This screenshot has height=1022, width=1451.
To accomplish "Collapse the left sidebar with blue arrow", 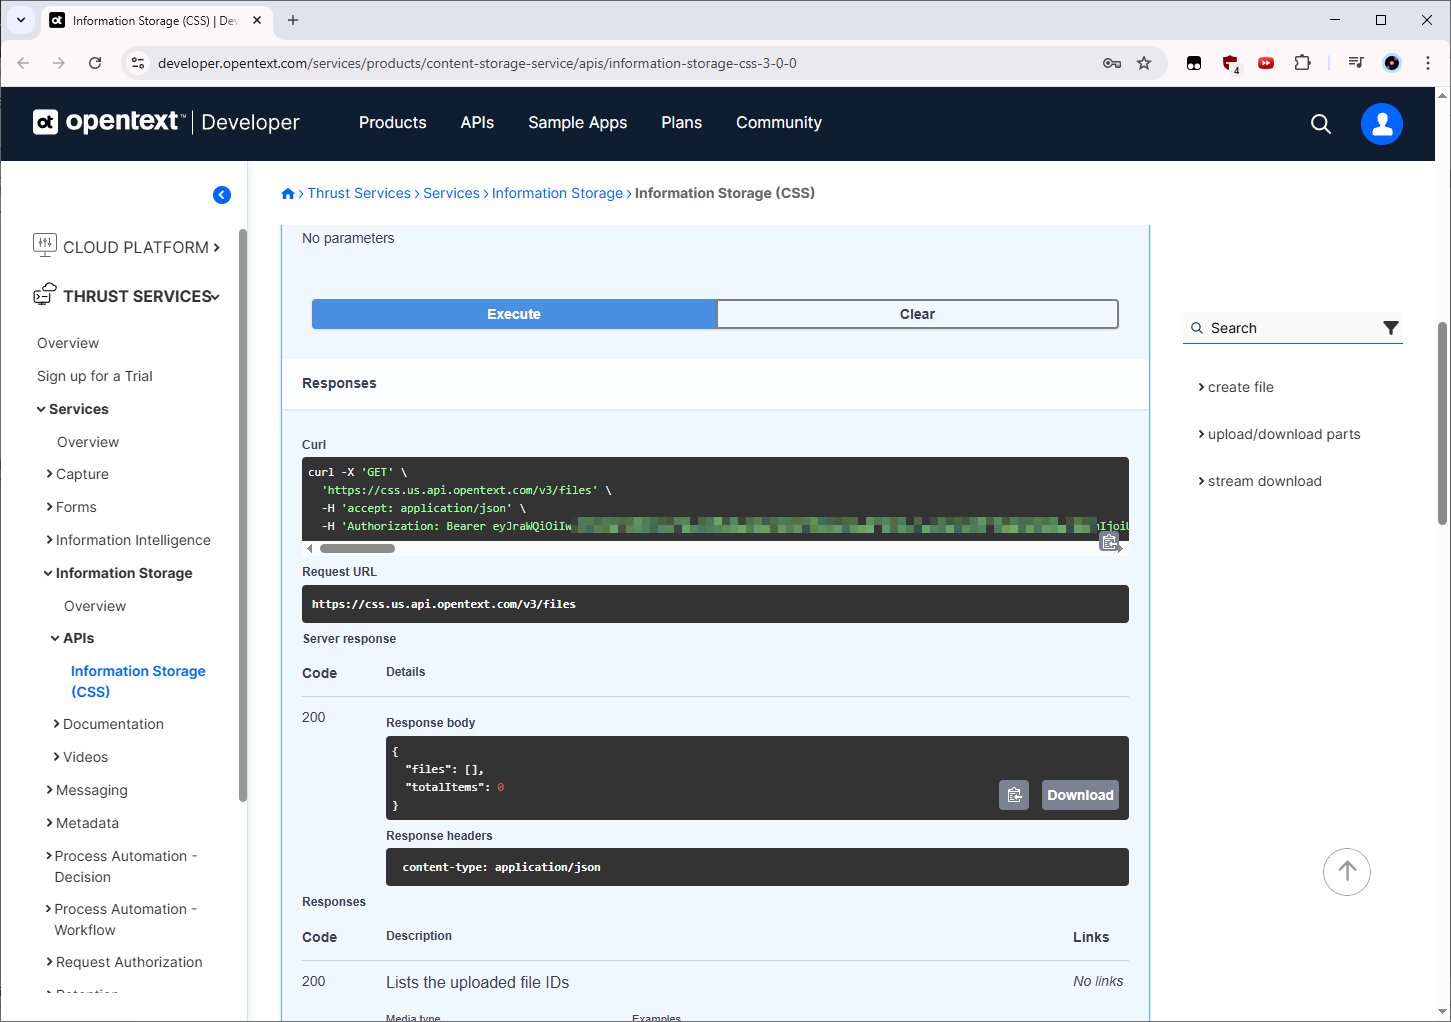I will (222, 195).
